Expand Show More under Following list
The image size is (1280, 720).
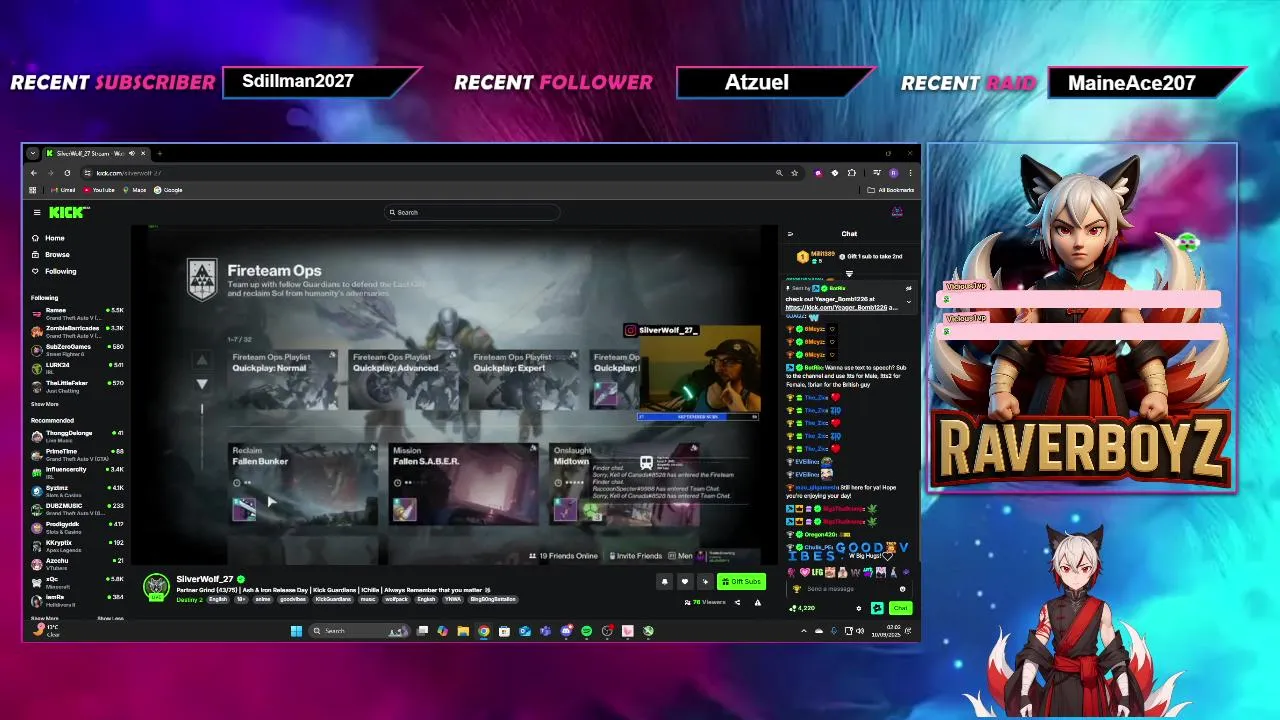coord(44,404)
